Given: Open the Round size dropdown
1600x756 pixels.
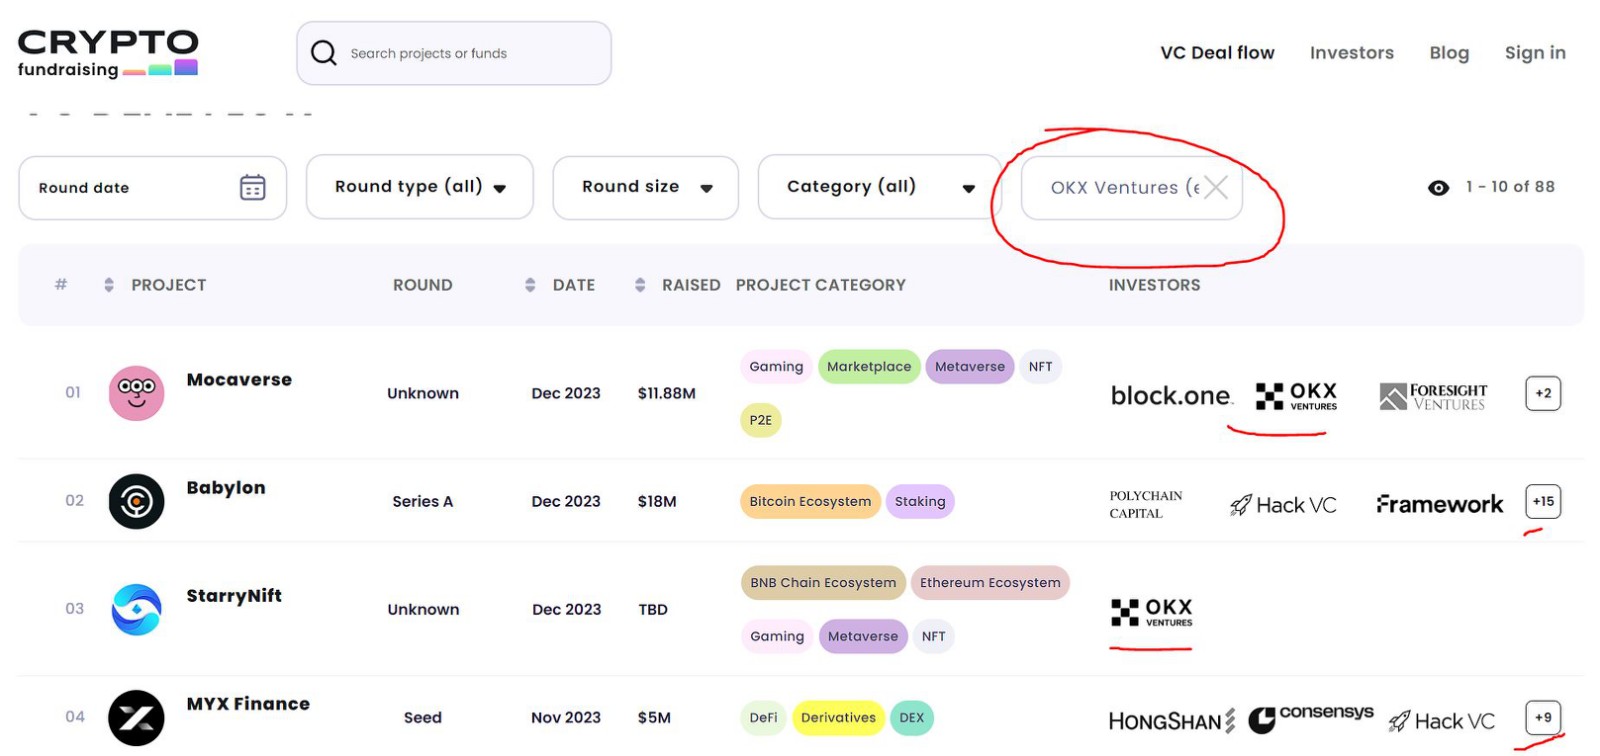Looking at the screenshot, I should coord(645,187).
